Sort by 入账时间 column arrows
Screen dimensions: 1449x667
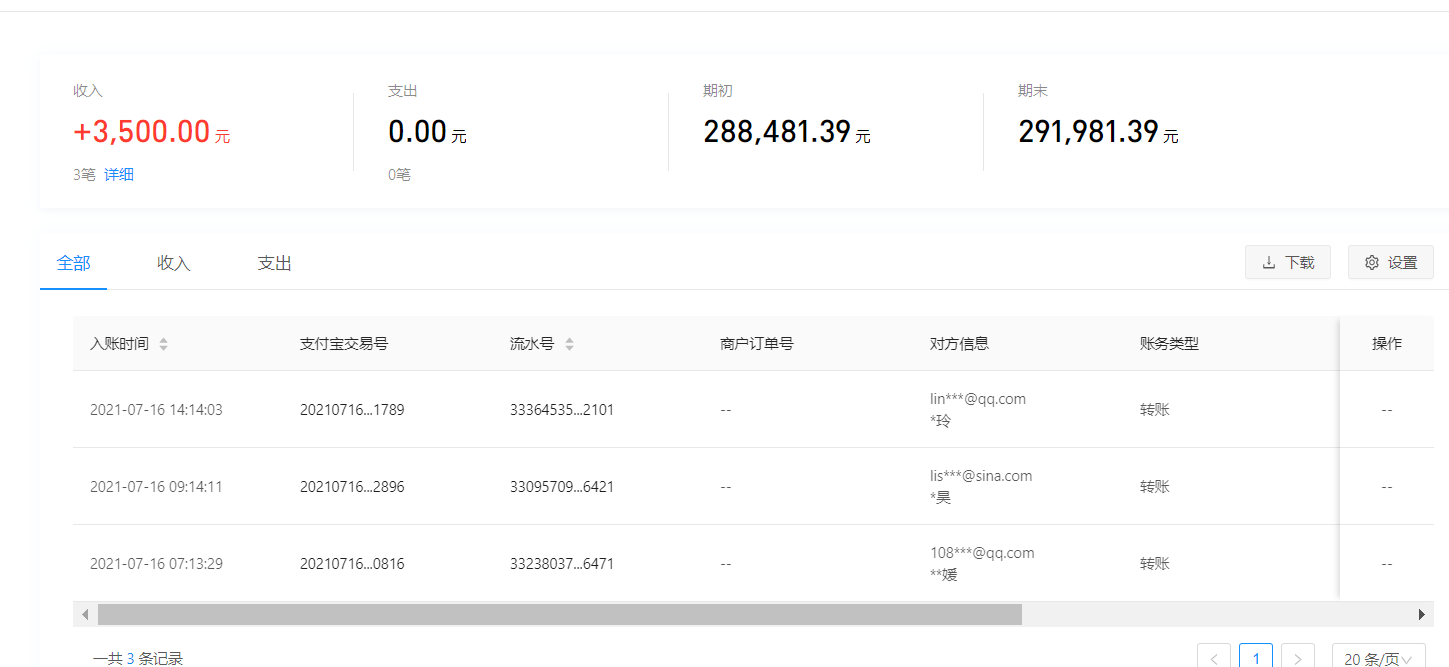[x=163, y=344]
